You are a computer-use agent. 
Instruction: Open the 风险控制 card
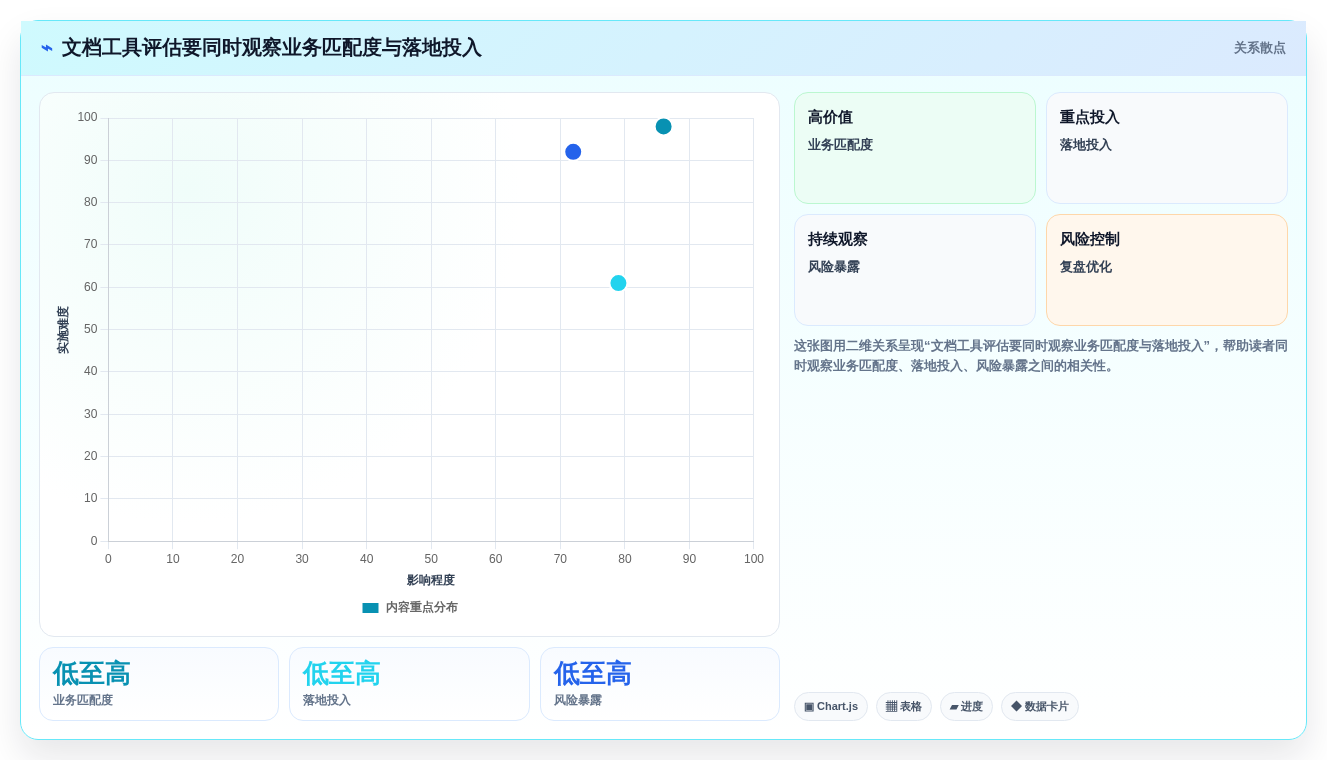[1166, 270]
